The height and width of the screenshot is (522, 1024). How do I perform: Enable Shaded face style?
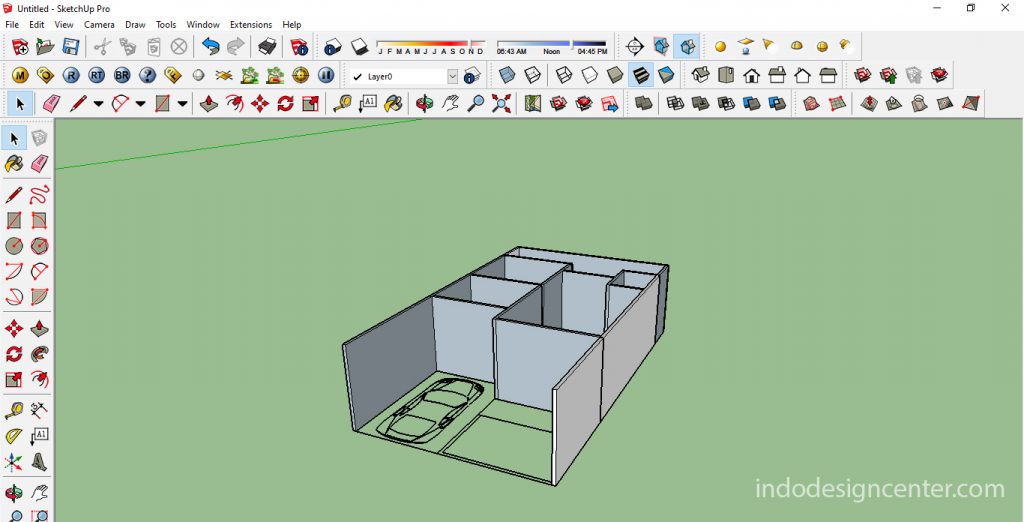point(615,75)
